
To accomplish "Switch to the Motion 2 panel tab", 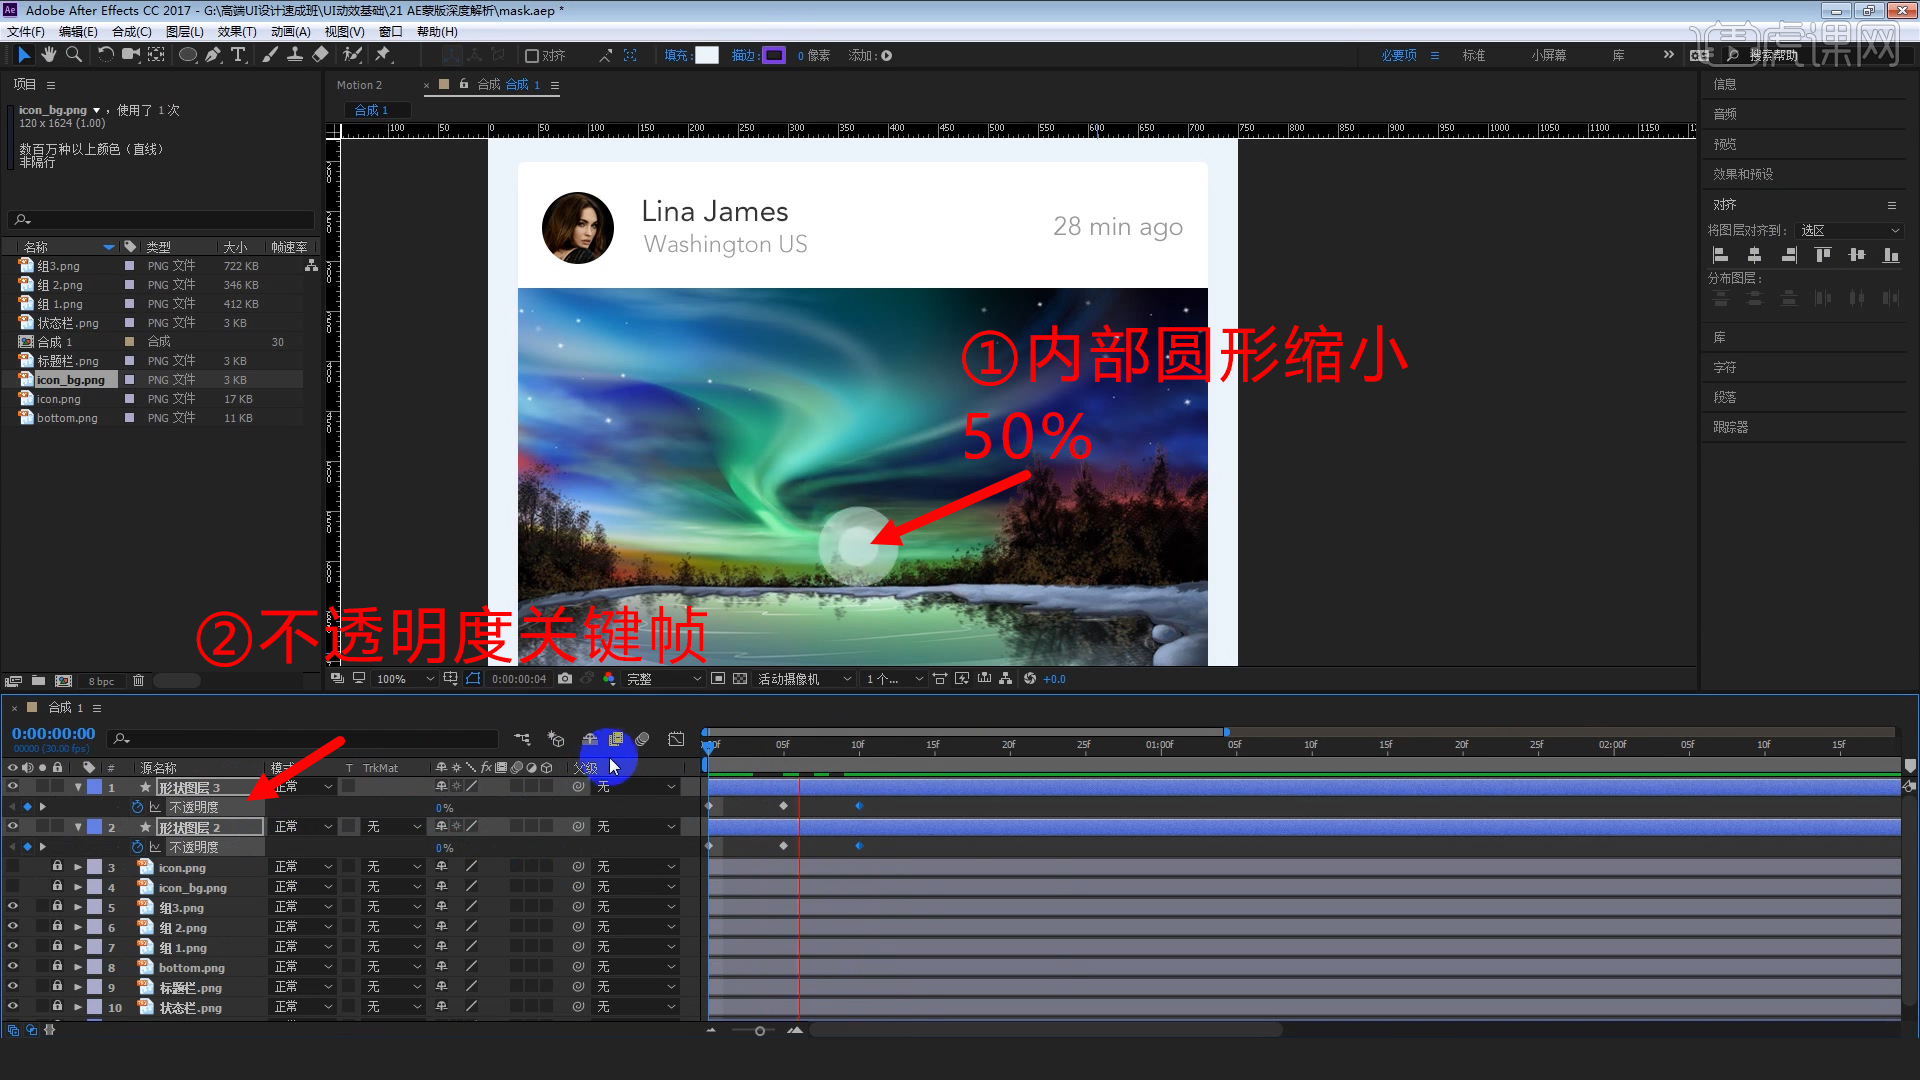I will pos(359,85).
